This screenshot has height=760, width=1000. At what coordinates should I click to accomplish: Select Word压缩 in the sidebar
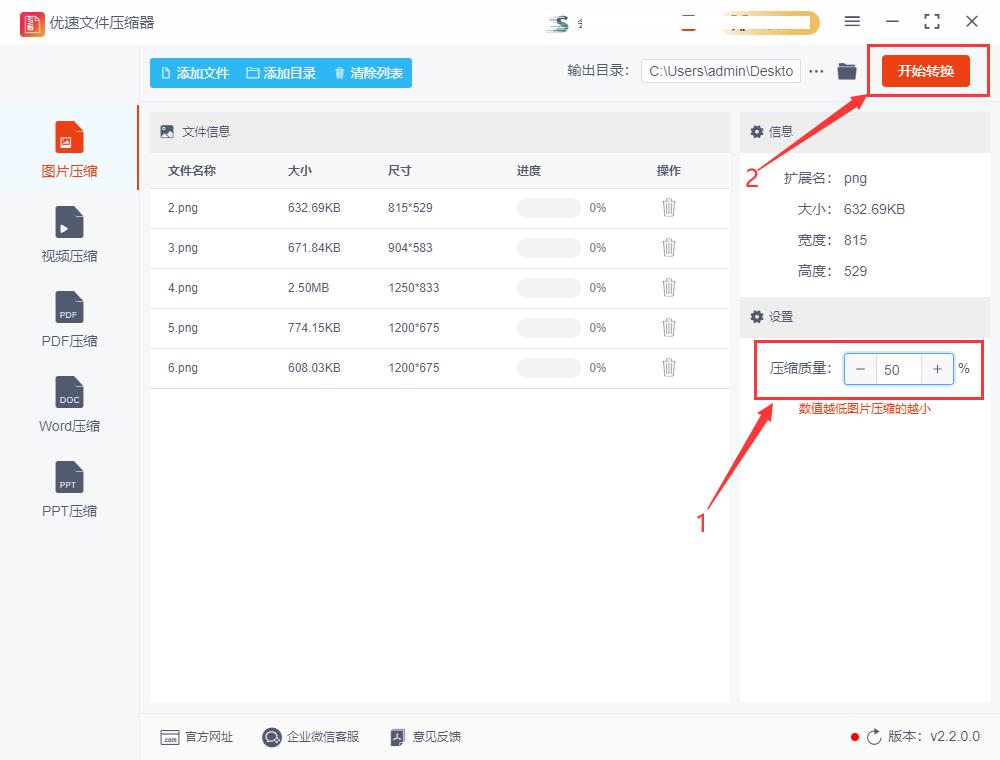67,405
